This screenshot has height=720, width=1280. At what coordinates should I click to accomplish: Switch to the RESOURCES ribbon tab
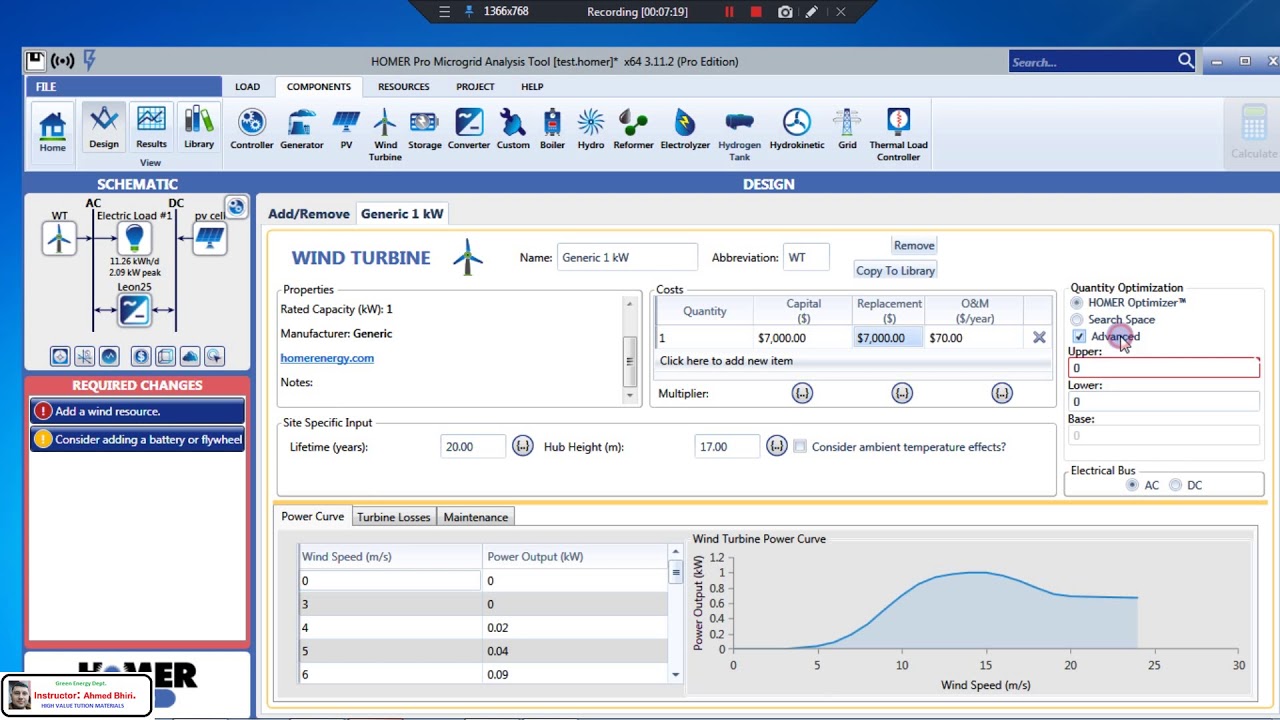[x=403, y=87]
